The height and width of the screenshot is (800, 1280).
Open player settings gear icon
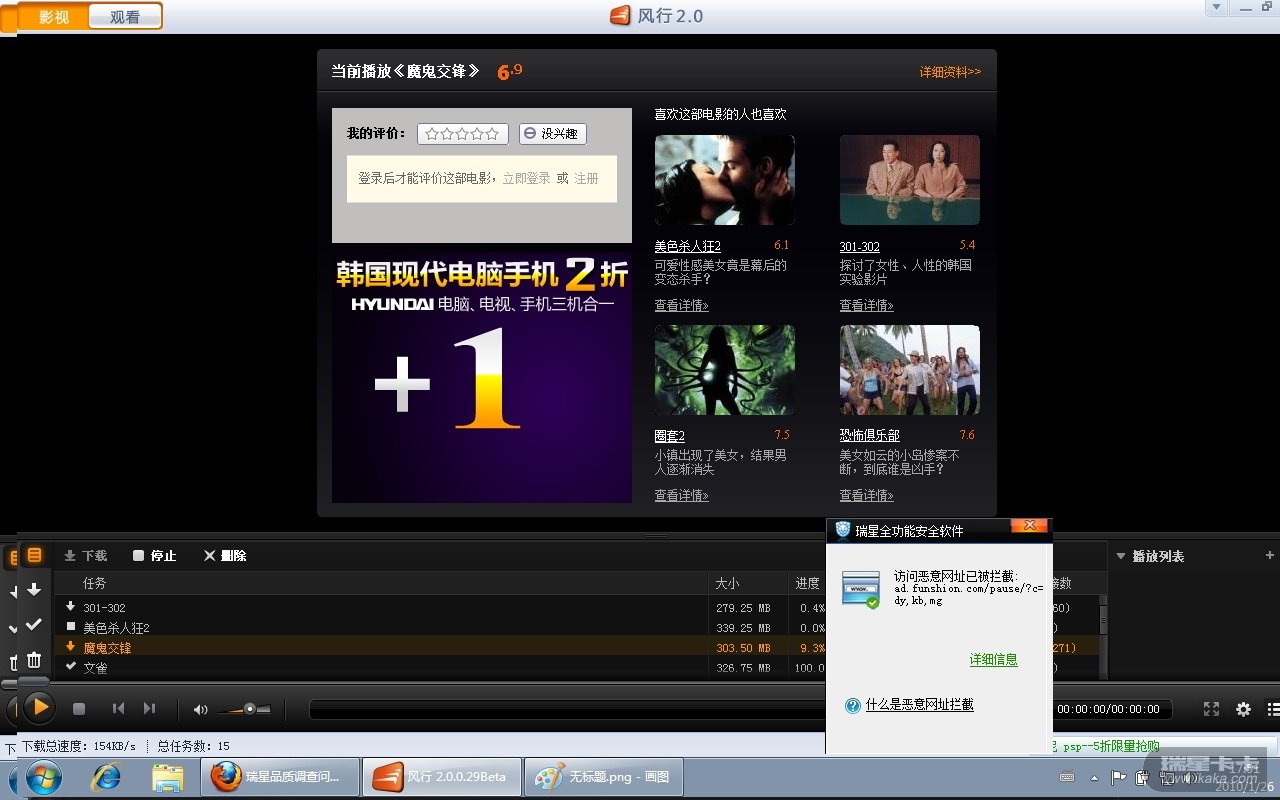tap(1243, 709)
